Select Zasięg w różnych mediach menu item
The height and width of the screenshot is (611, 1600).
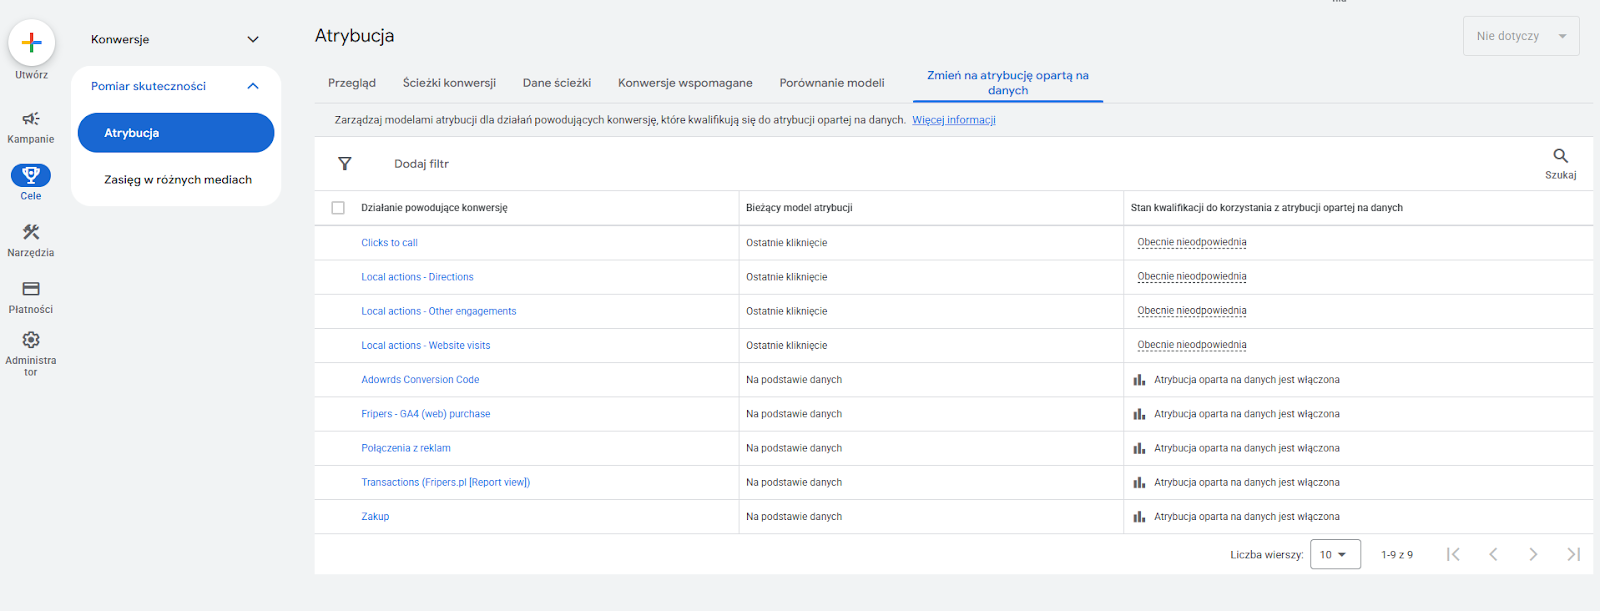coord(178,180)
